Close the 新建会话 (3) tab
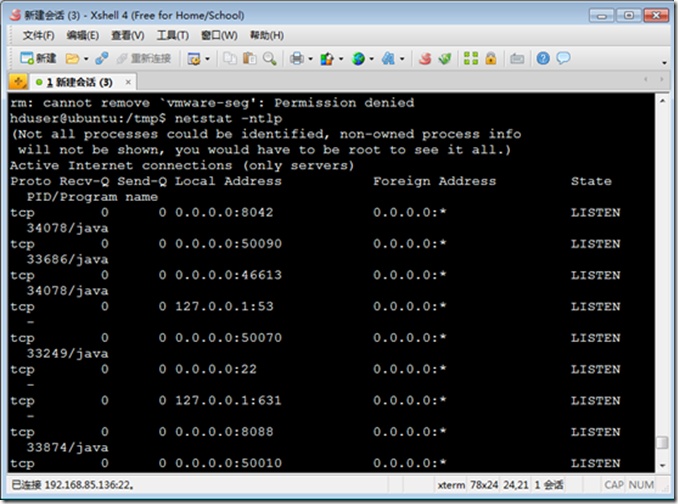 point(128,82)
